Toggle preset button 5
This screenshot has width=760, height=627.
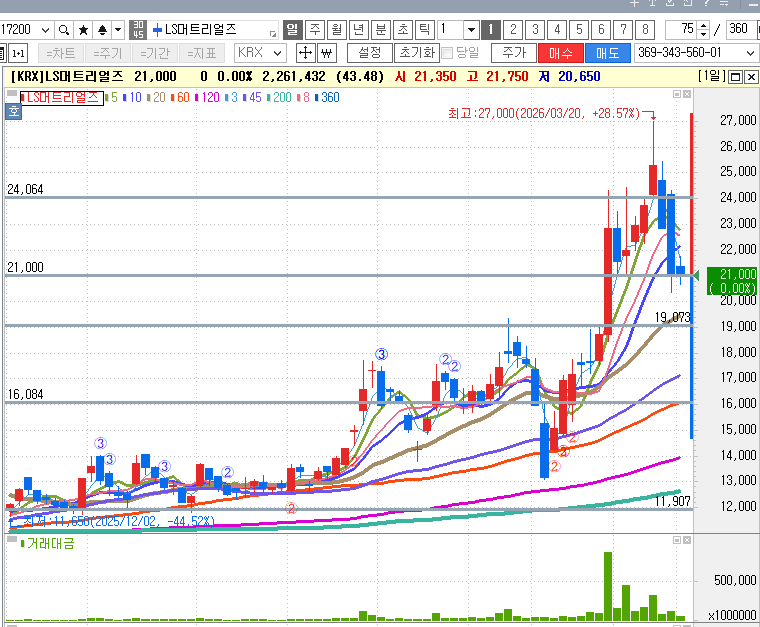579,30
